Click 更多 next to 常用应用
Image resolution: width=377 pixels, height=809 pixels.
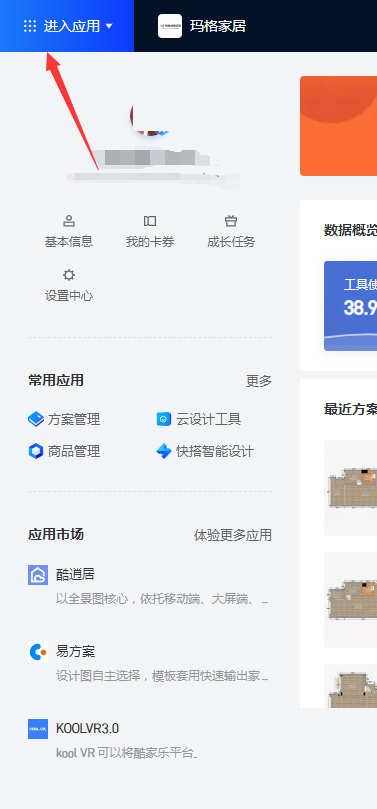[259, 381]
